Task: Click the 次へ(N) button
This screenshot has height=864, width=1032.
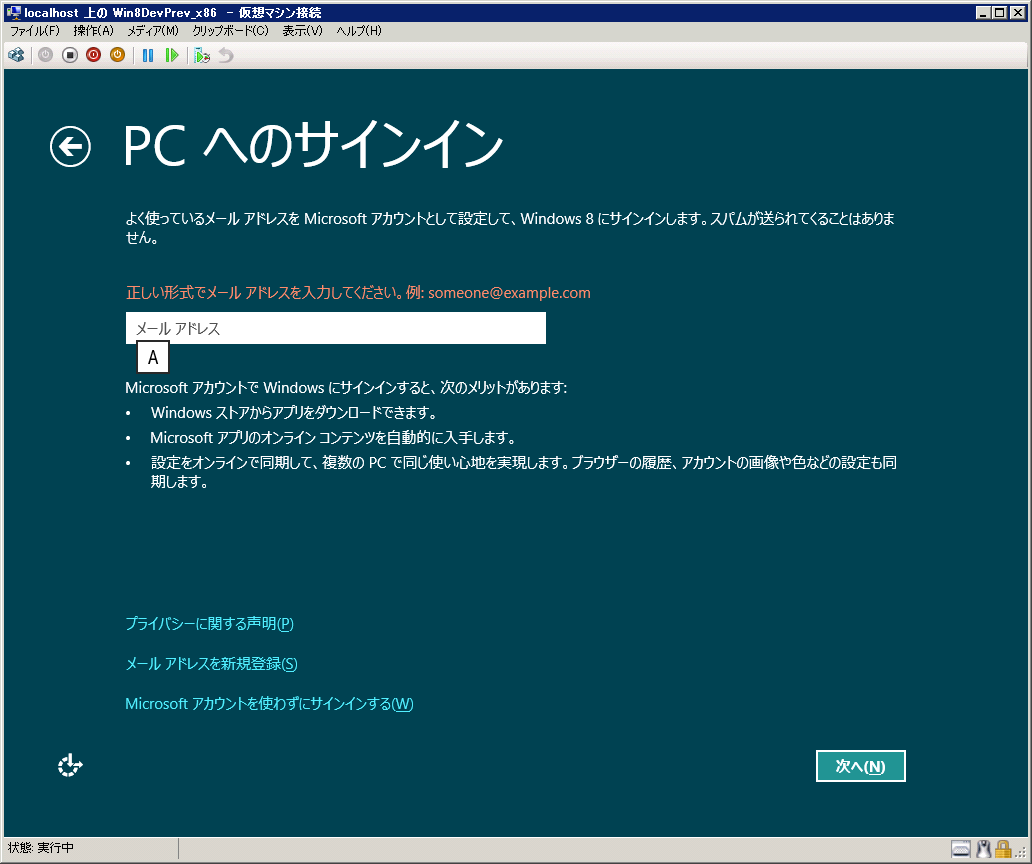Action: click(x=860, y=766)
